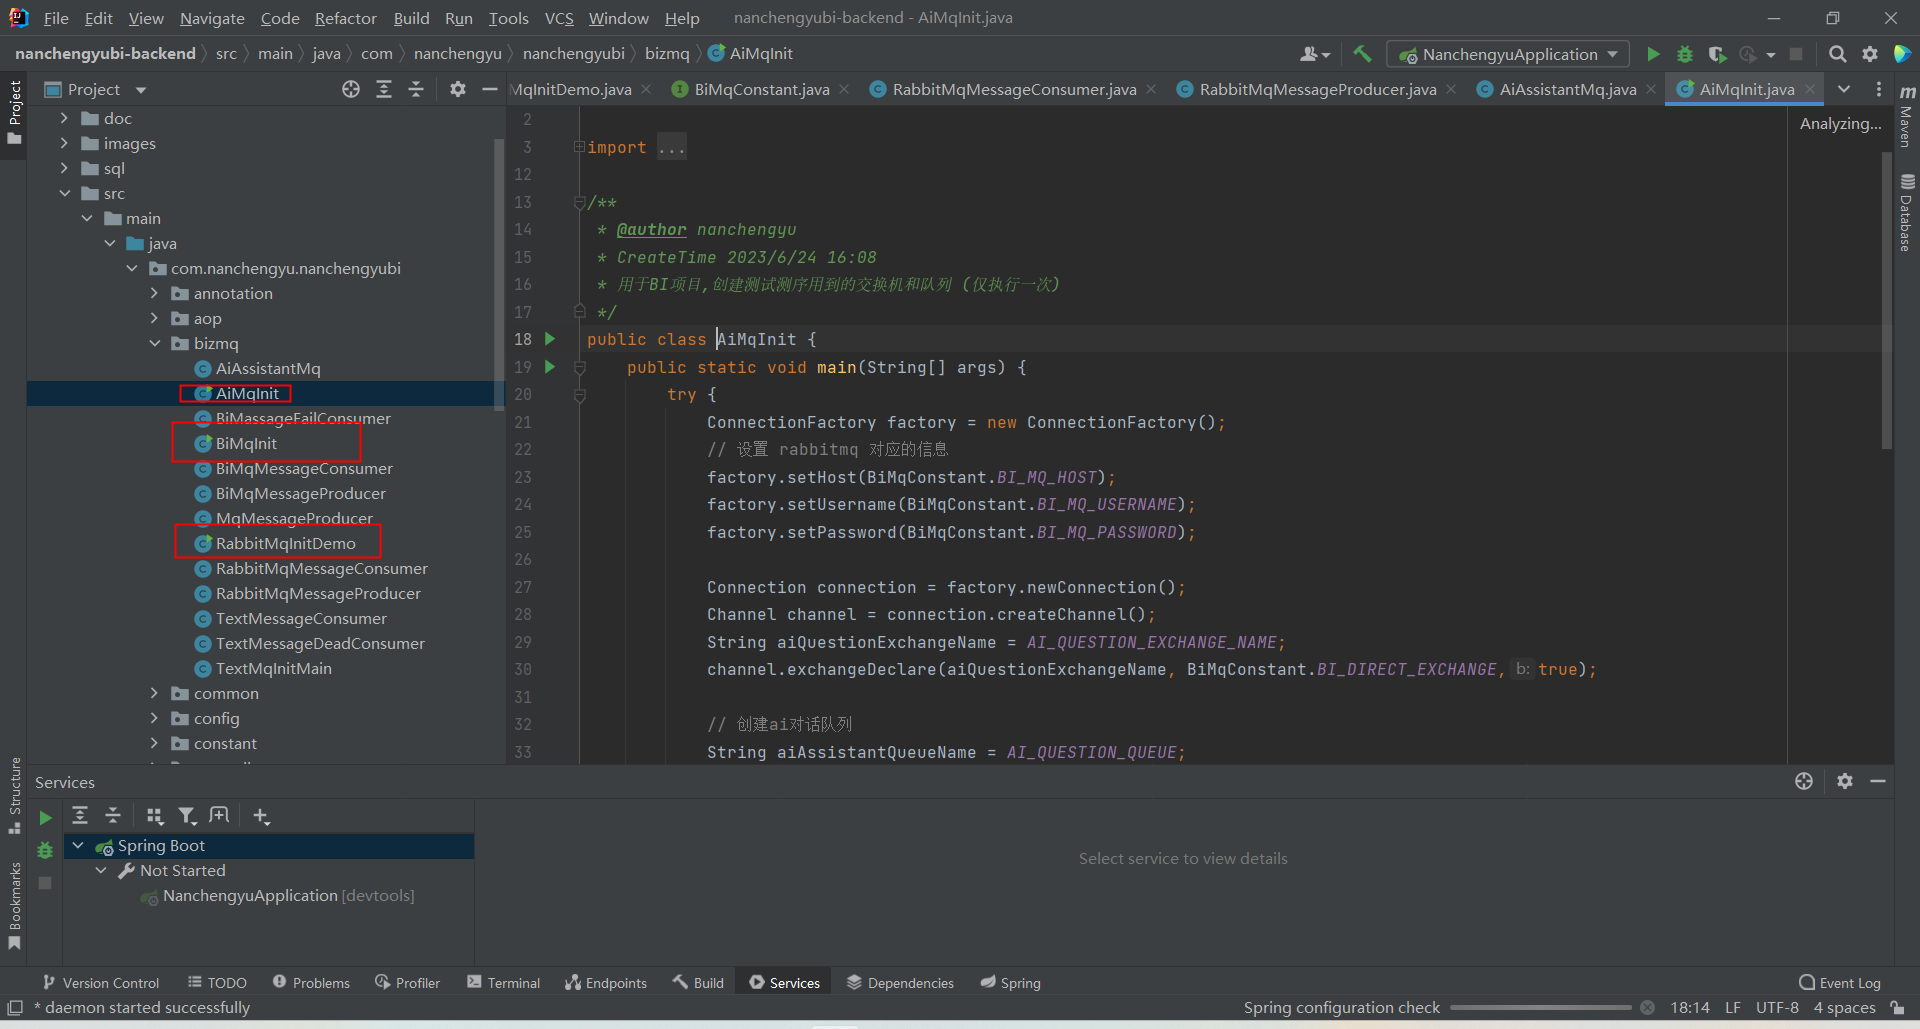
Task: Show hidden editor tabs dropdown
Action: [x=1844, y=89]
